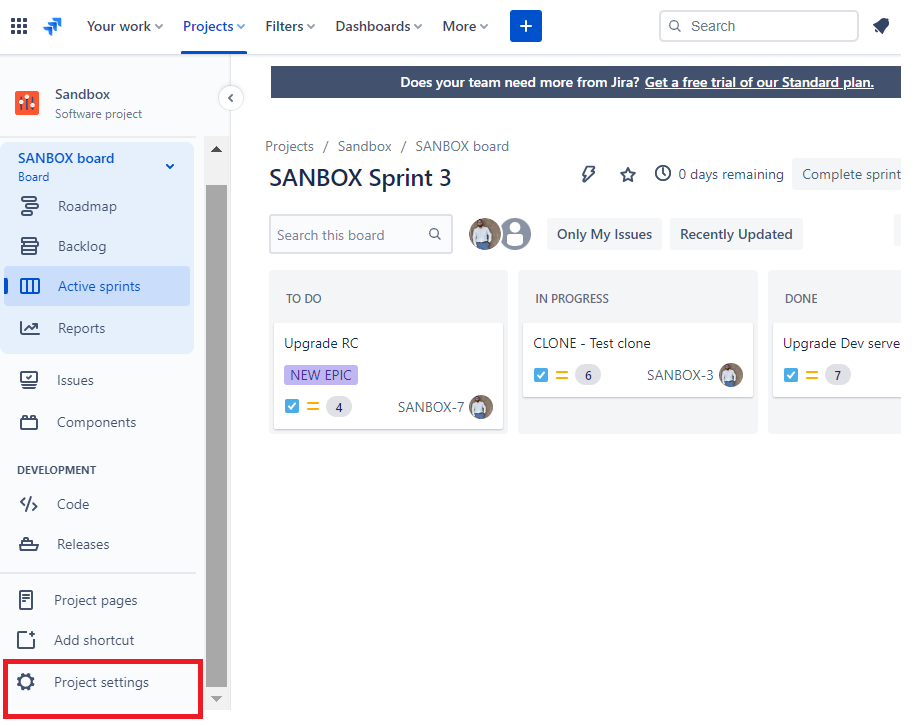Toggle the Only My Issues filter
Viewport: 922px width, 726px height.
[x=604, y=234]
